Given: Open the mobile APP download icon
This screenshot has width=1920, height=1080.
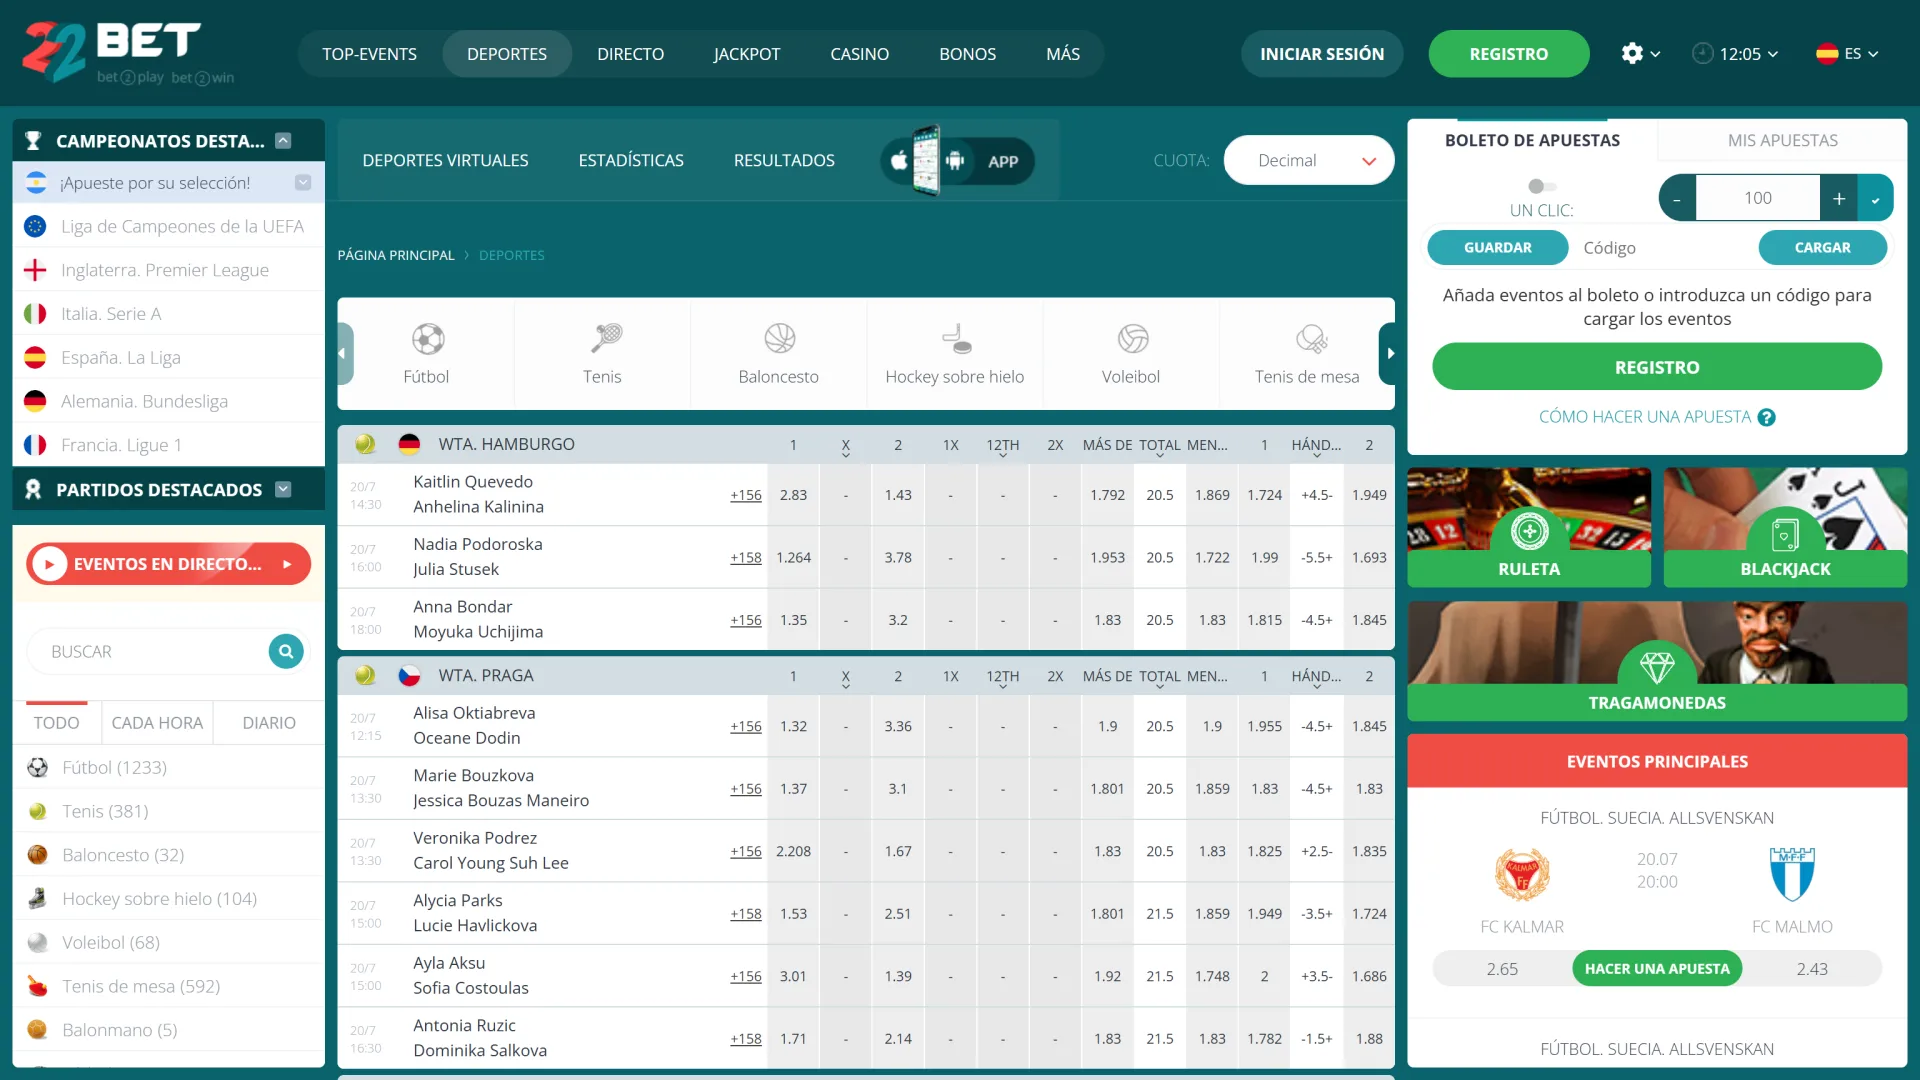Looking at the screenshot, I should [x=957, y=161].
